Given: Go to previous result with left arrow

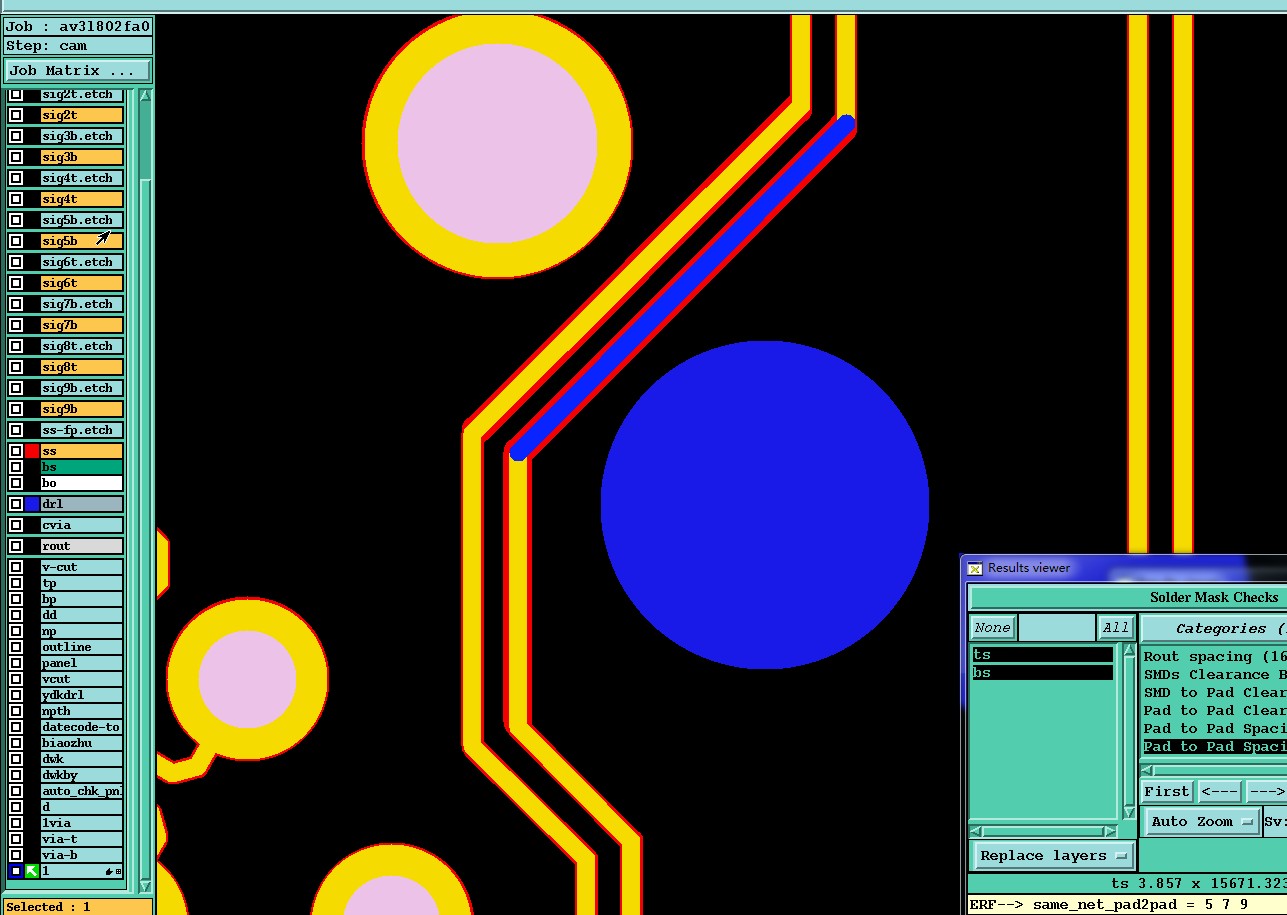Looking at the screenshot, I should [x=1219, y=791].
